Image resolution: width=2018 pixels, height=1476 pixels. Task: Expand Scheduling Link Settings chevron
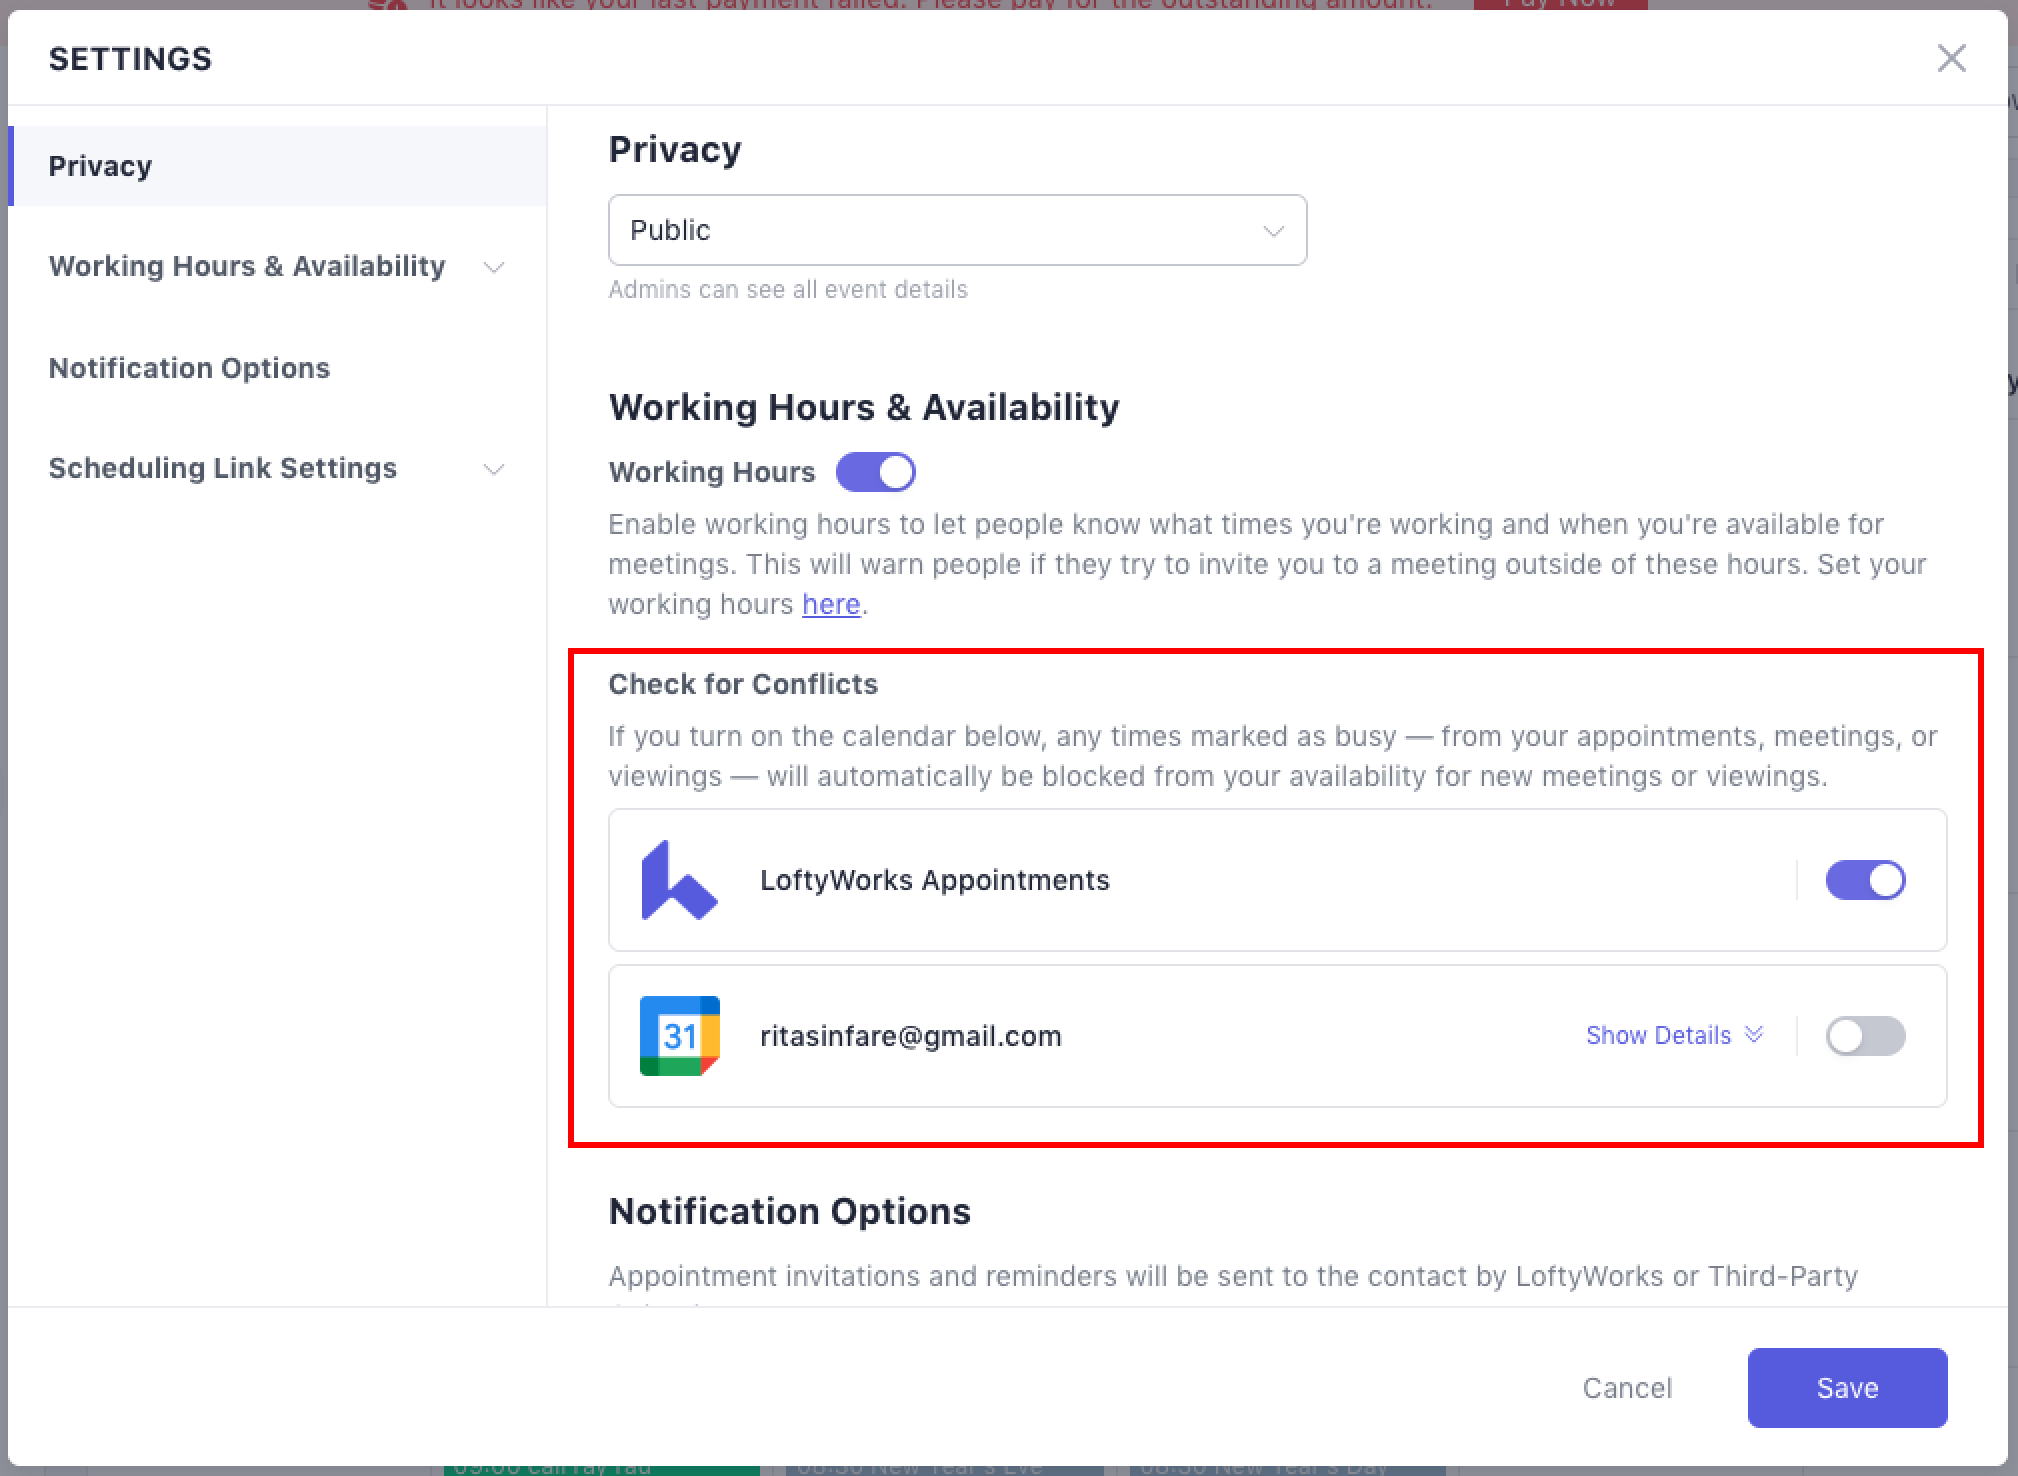pos(494,469)
